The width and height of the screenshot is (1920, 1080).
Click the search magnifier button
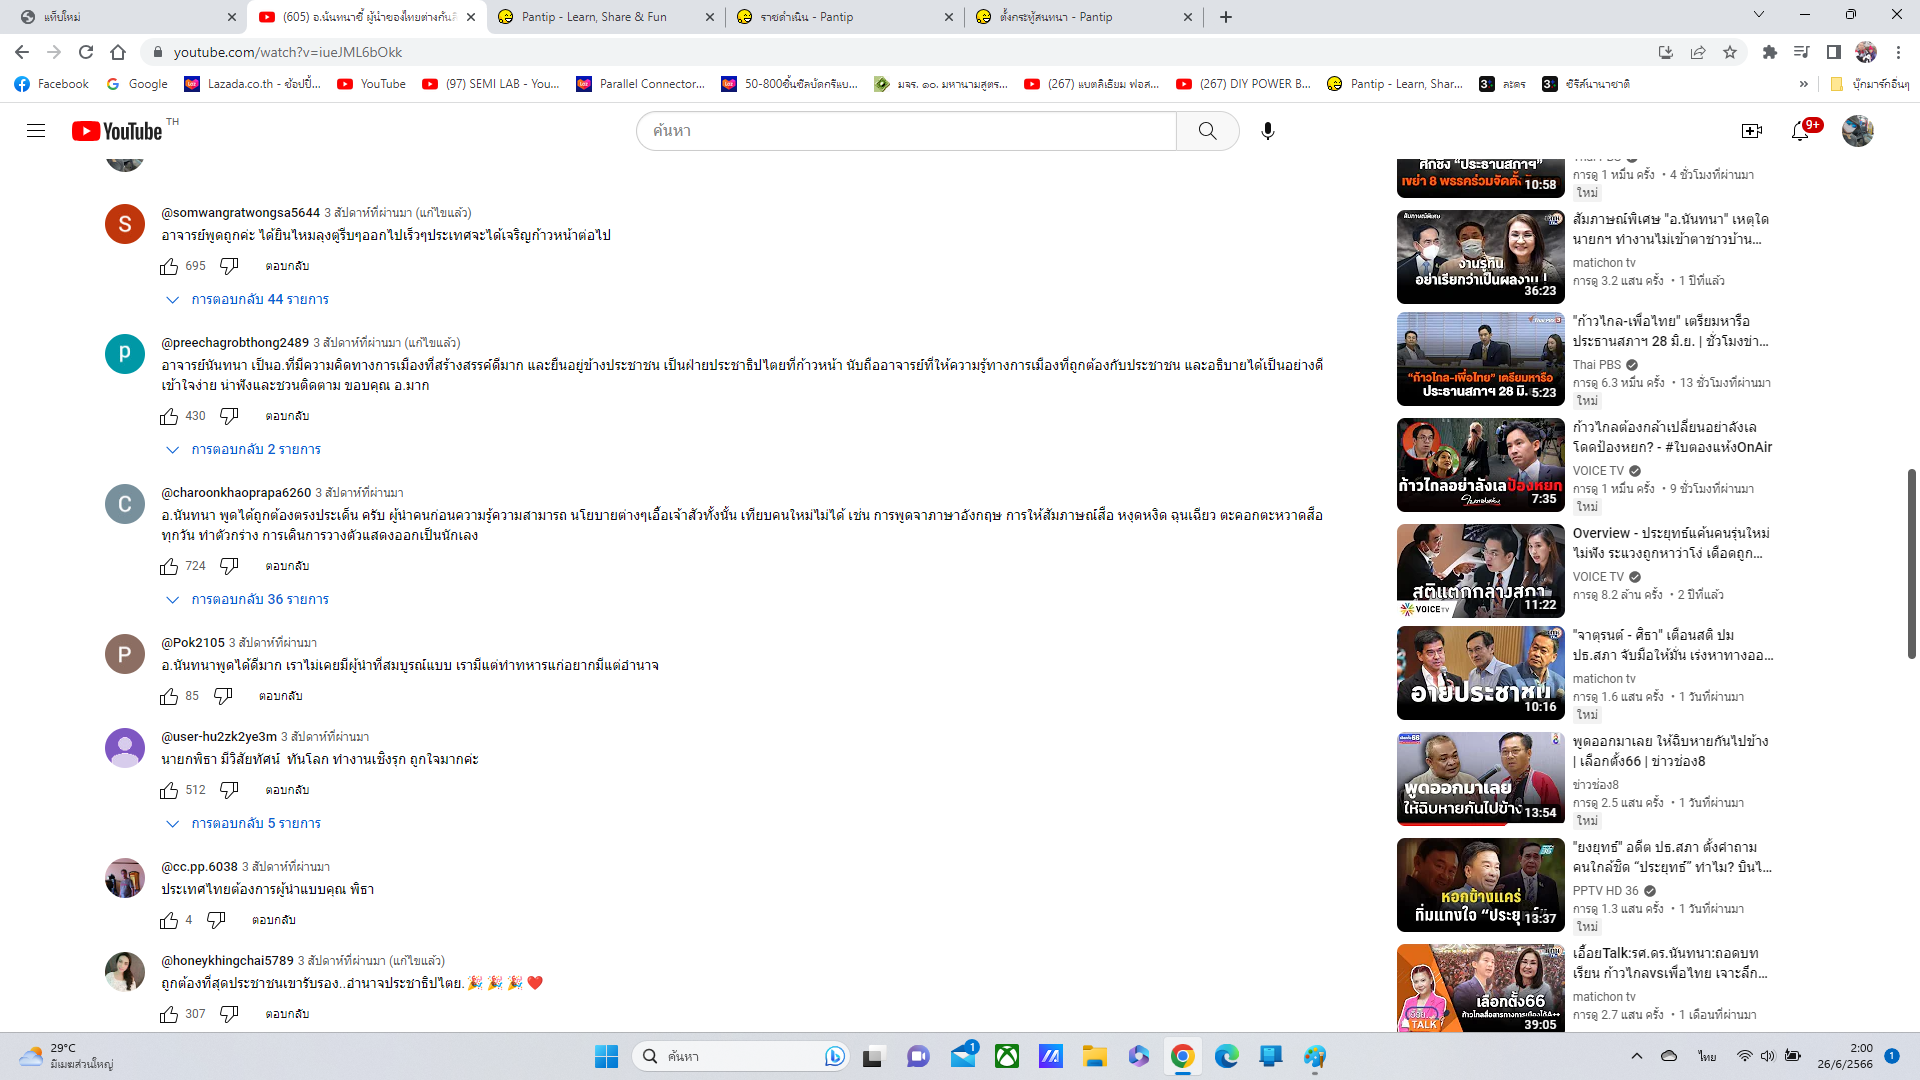coord(1208,131)
